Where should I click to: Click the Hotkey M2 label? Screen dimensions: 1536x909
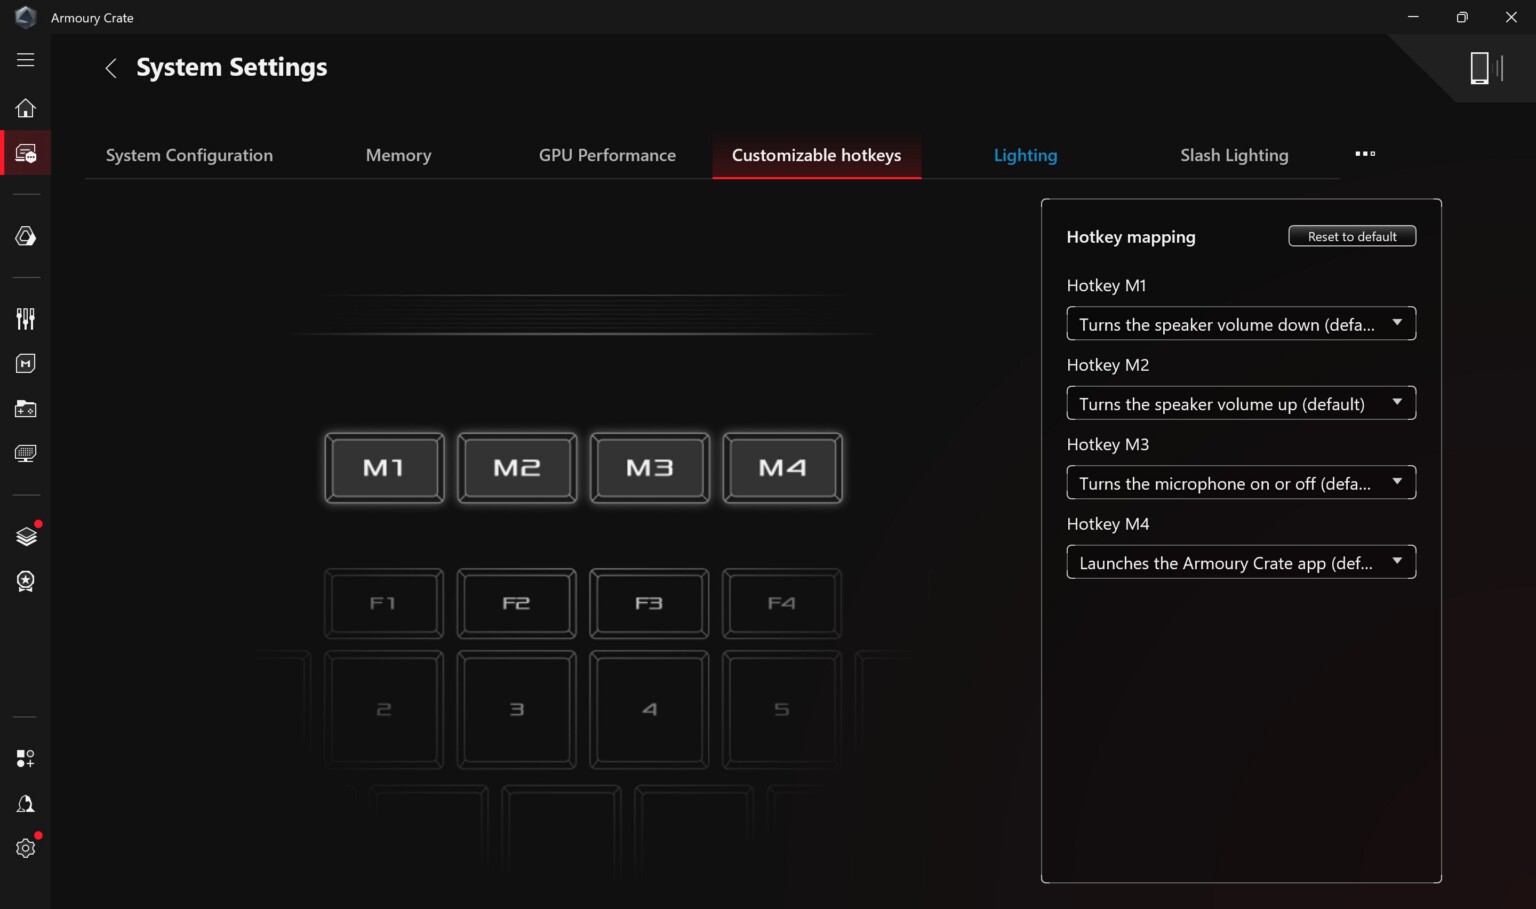tap(1108, 365)
